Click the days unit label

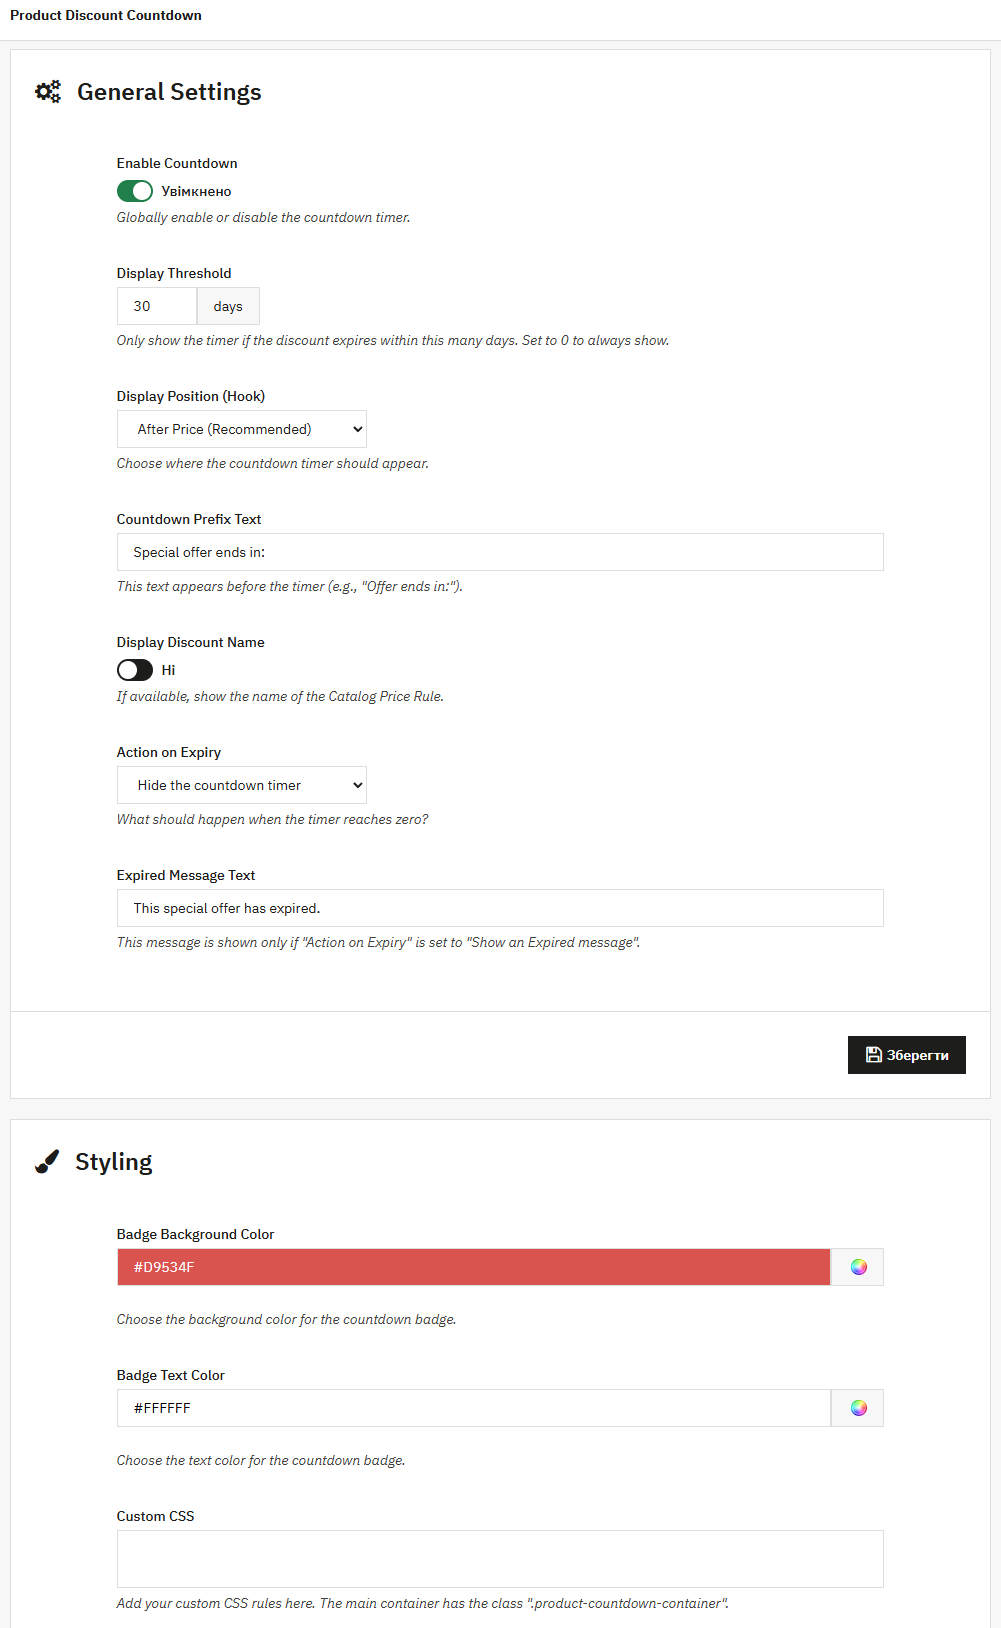[x=227, y=306]
